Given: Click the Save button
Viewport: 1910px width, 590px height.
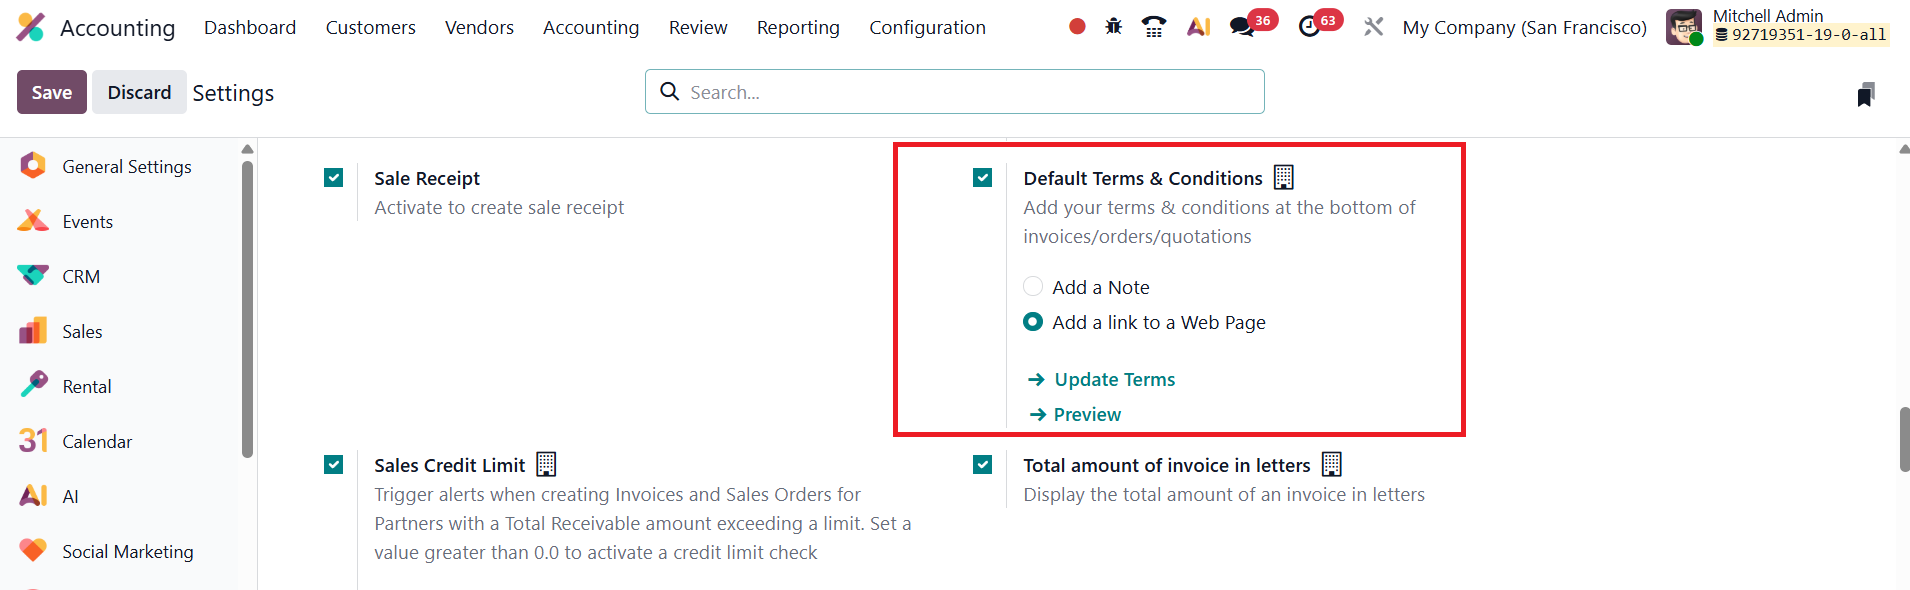Looking at the screenshot, I should (51, 92).
